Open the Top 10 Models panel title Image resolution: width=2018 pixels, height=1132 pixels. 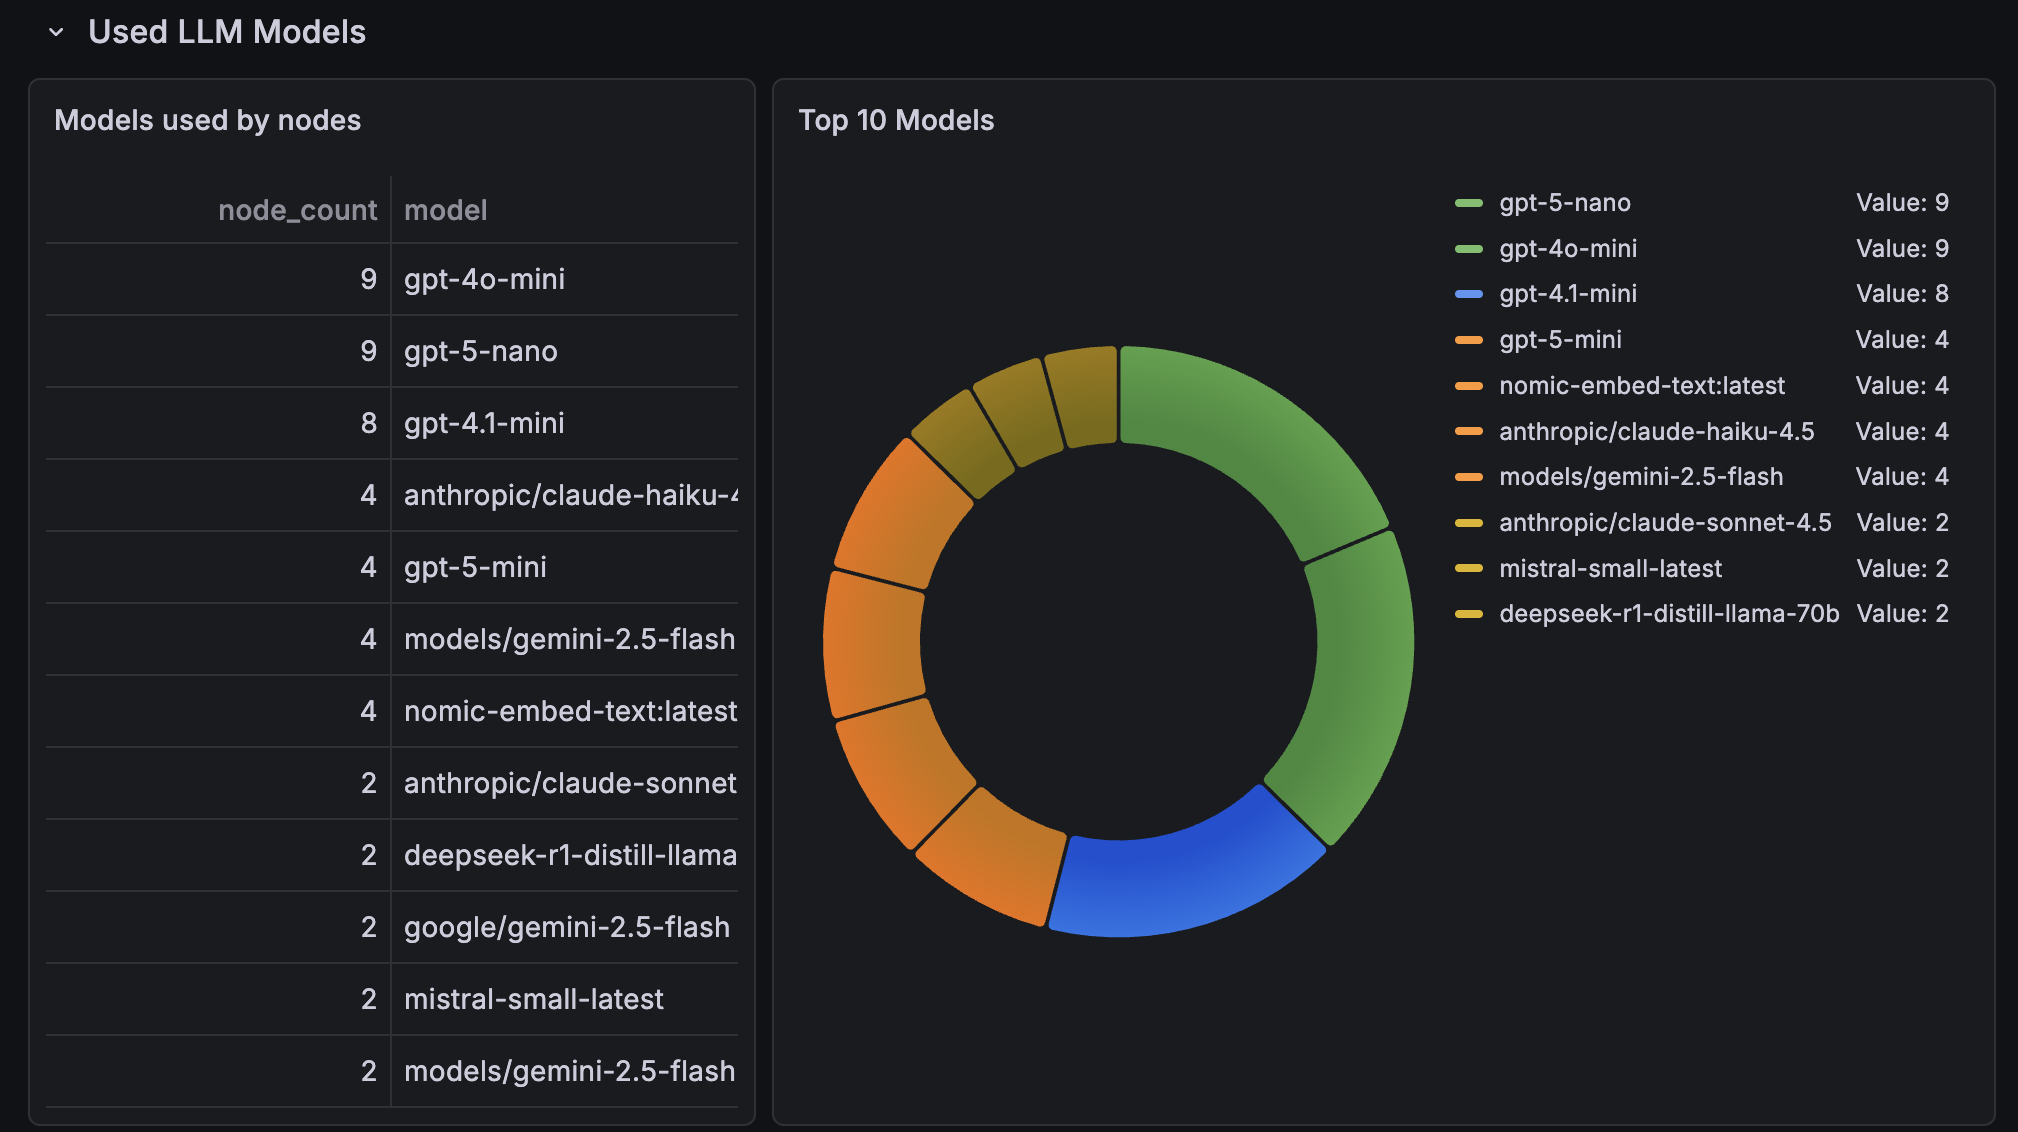[896, 120]
